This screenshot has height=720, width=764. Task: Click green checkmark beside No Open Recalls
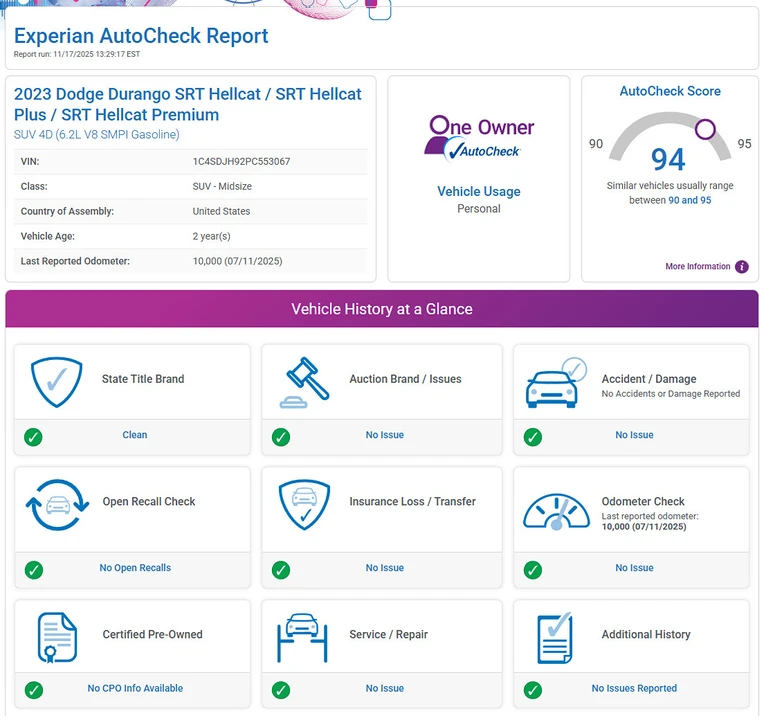[34, 569]
